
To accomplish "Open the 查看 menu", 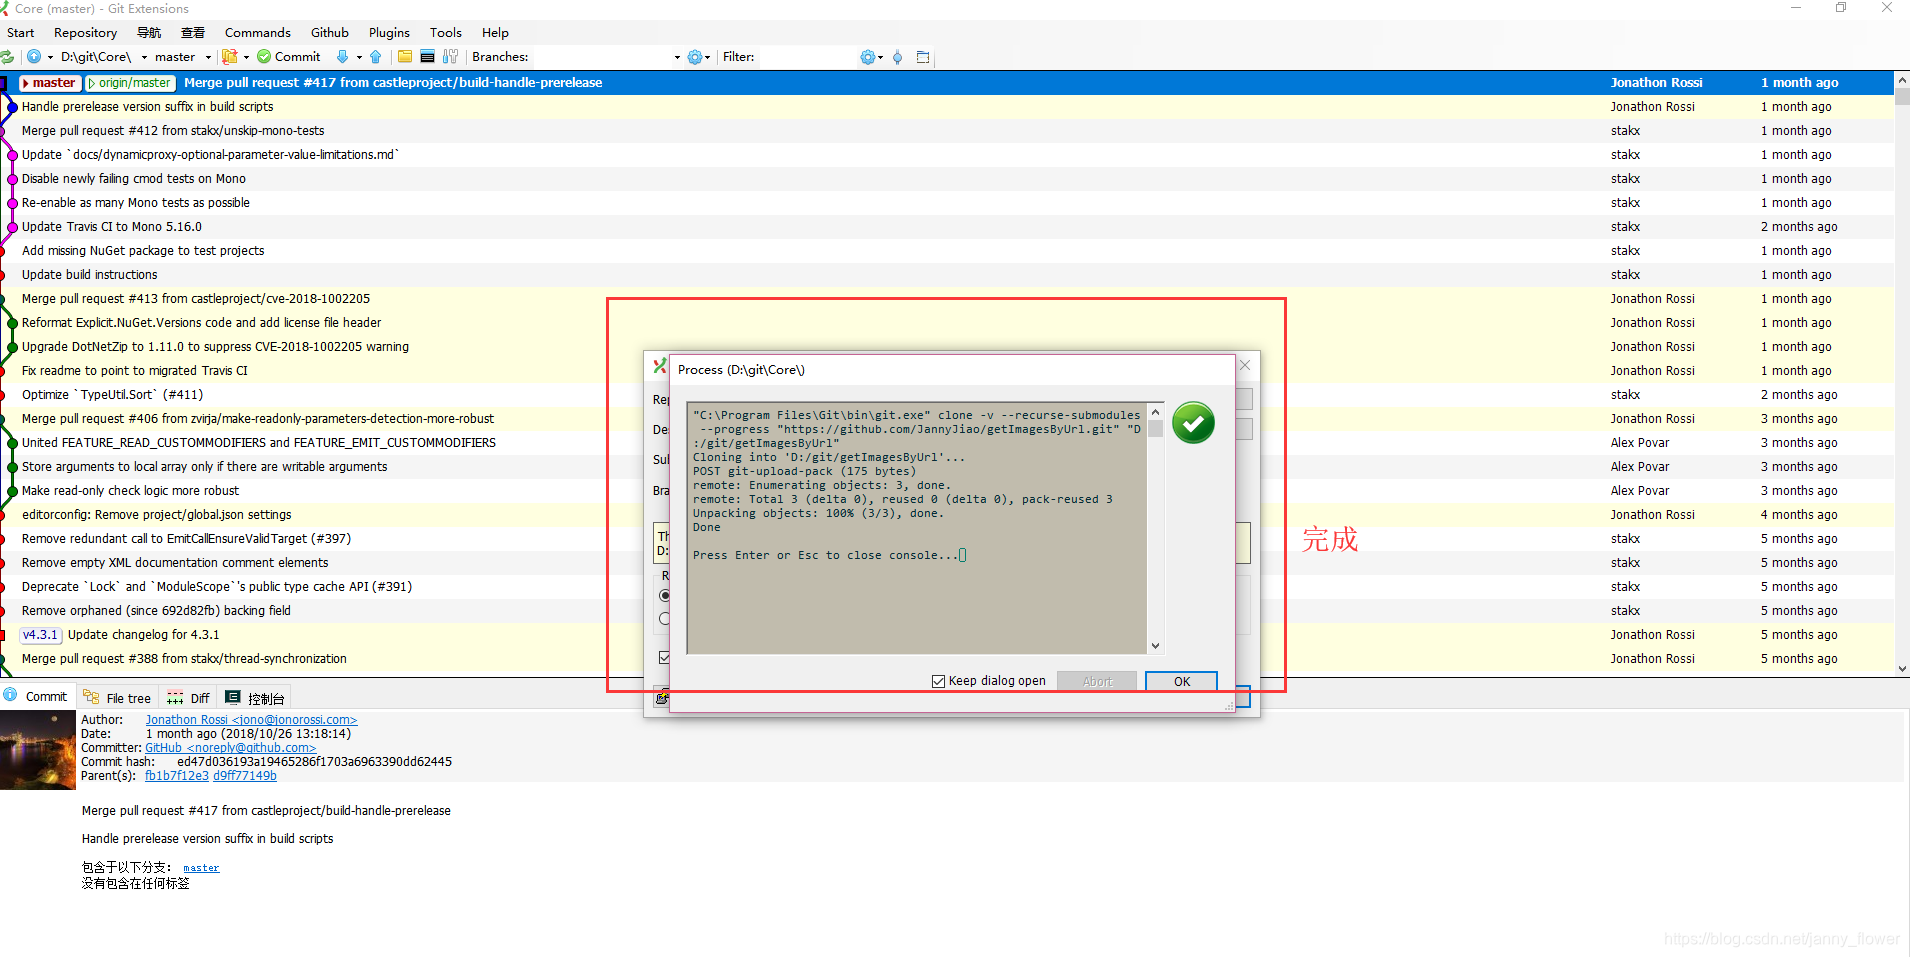I will pyautogui.click(x=193, y=33).
